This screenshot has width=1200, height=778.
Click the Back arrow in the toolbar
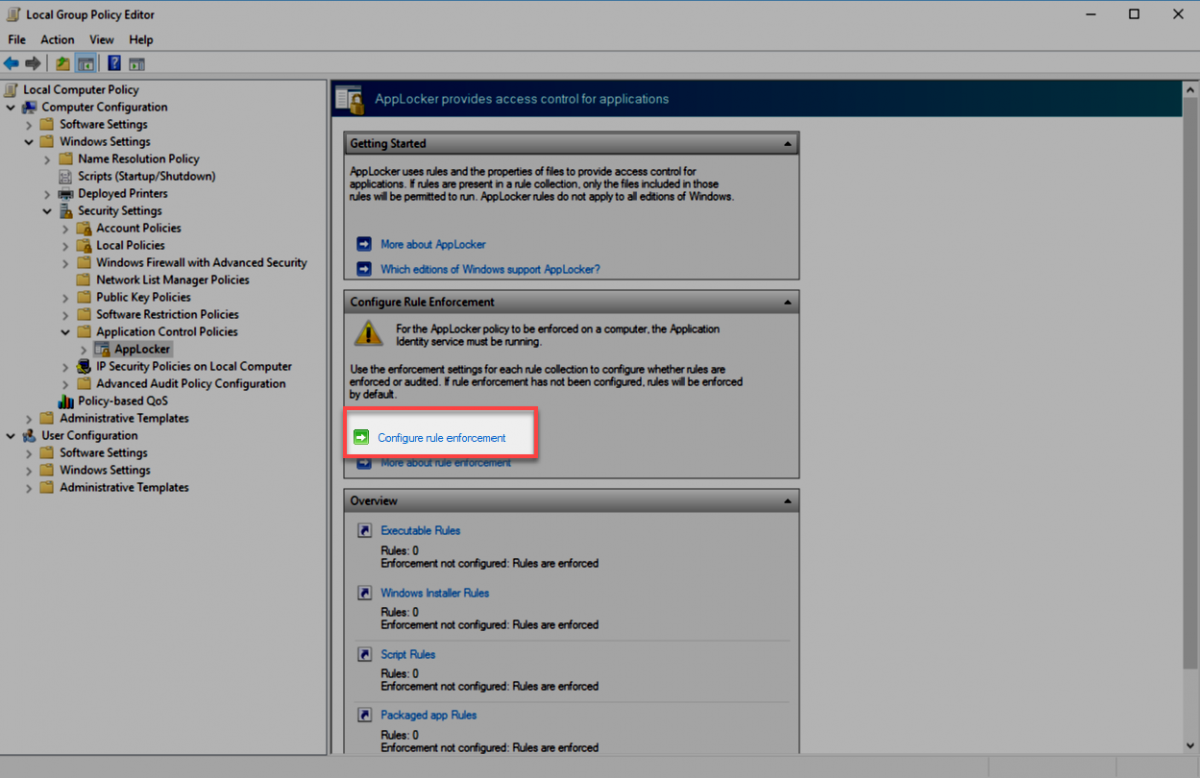pos(12,63)
